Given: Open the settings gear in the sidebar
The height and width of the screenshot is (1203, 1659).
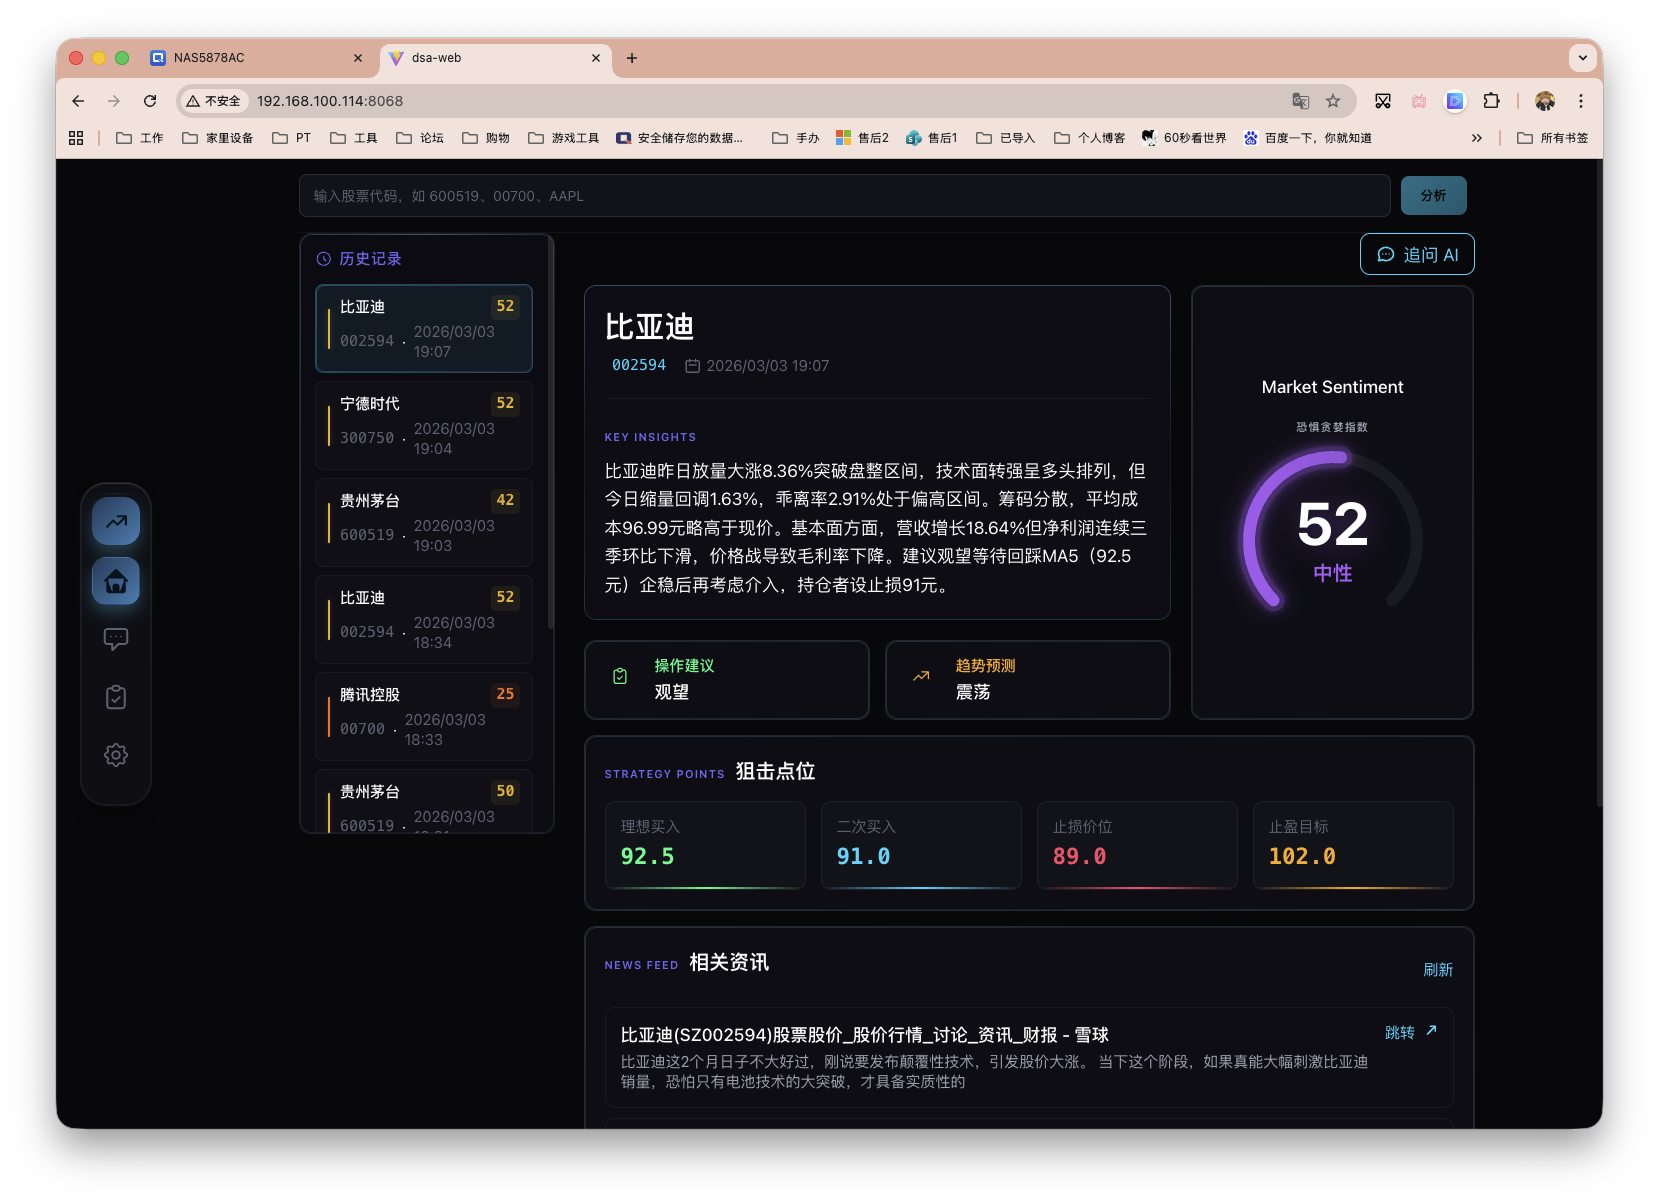Looking at the screenshot, I should 116,755.
